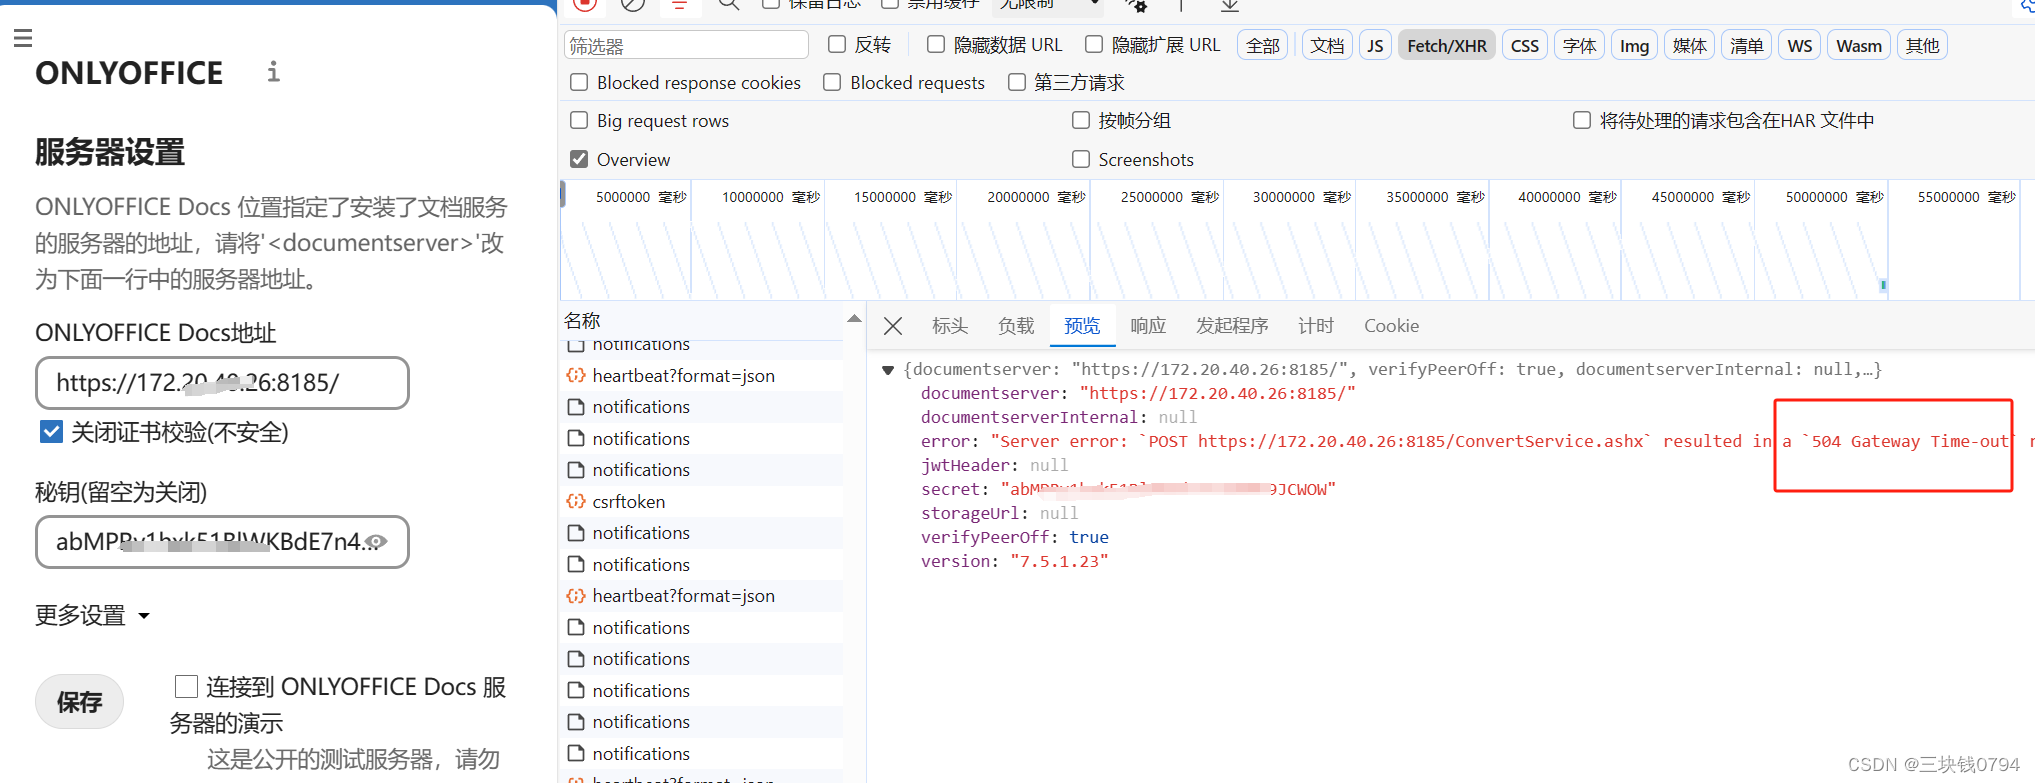The width and height of the screenshot is (2035, 783).
Task: Open the throttling 无限制 dropdown
Action: pyautogui.click(x=1048, y=6)
